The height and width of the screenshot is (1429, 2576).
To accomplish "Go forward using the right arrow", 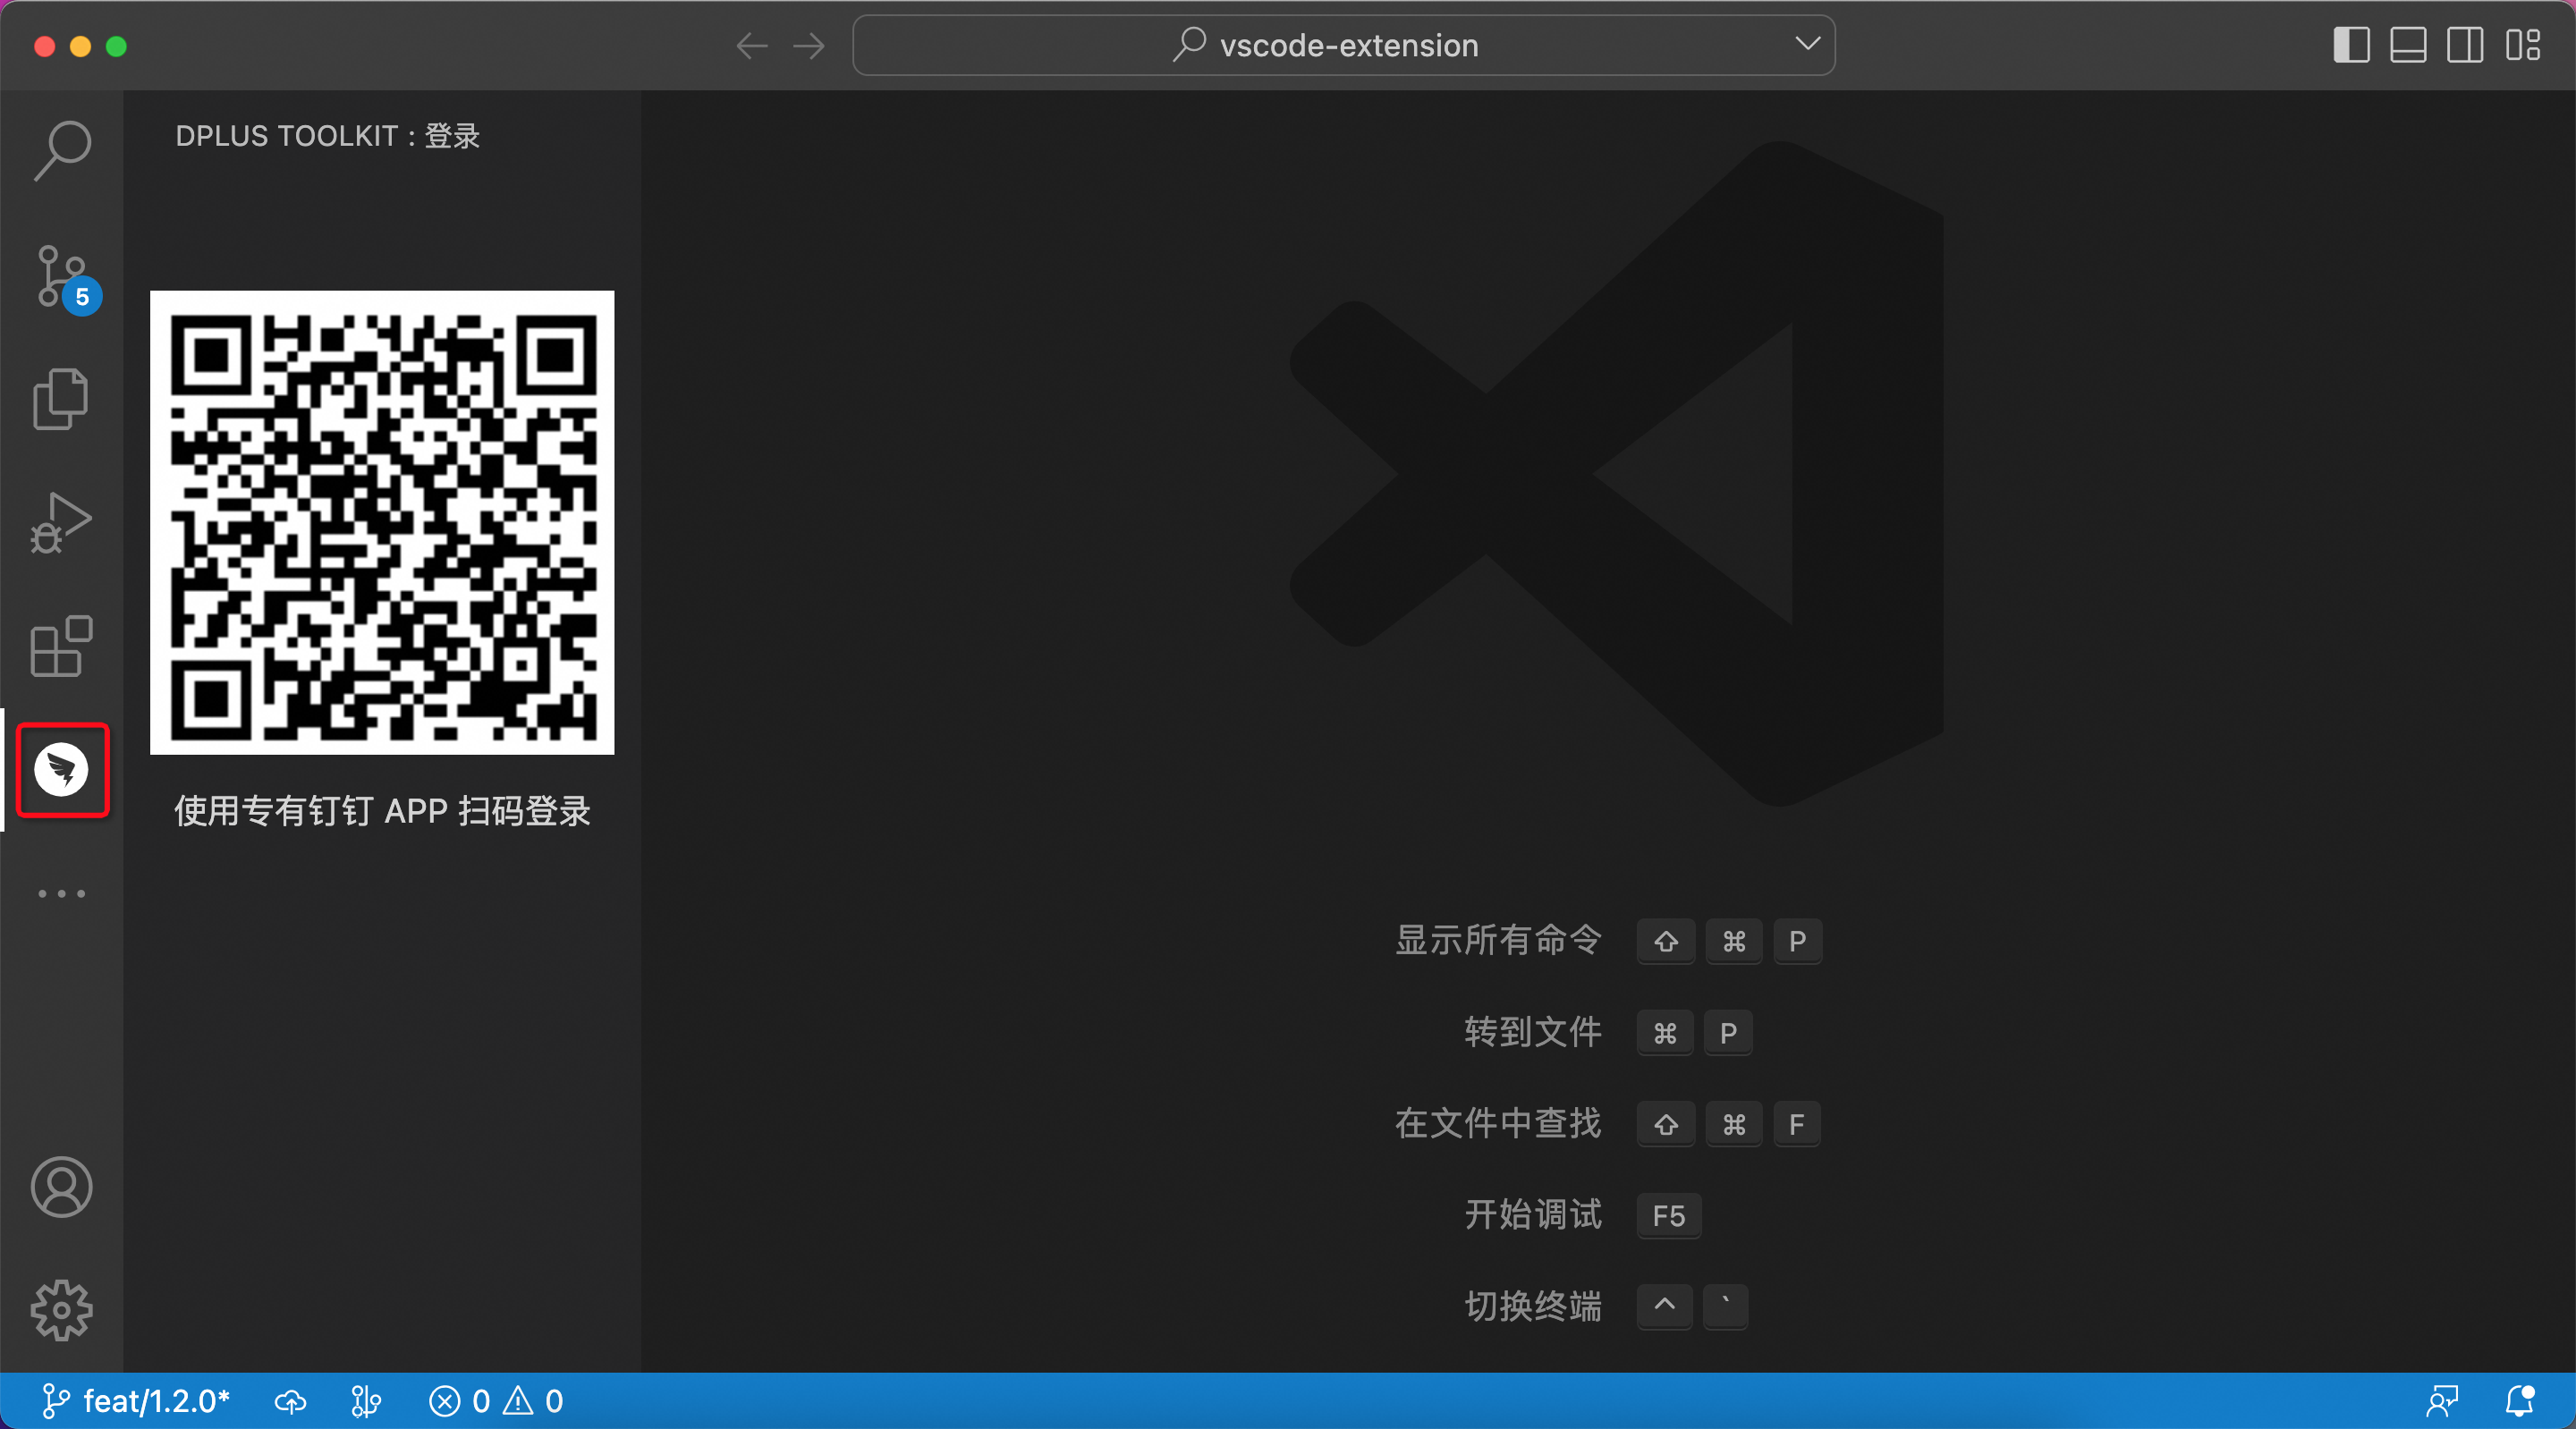I will 808,46.
